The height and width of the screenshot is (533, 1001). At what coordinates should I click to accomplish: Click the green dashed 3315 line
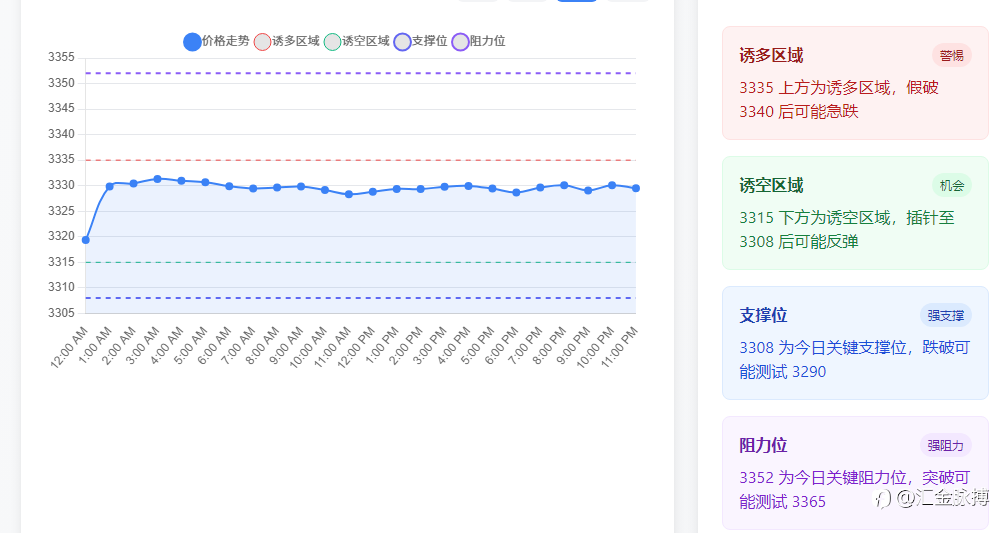pos(361,262)
